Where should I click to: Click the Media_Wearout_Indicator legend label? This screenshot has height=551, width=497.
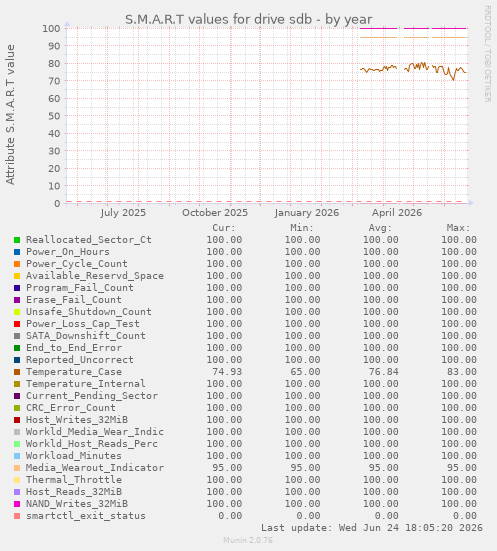pyautogui.click(x=95, y=468)
